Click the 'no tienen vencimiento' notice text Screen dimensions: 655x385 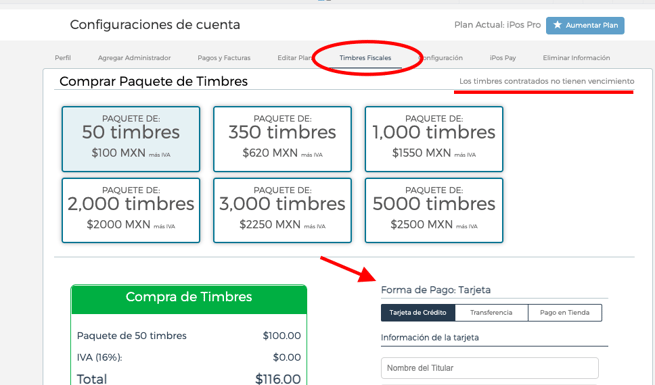547,81
